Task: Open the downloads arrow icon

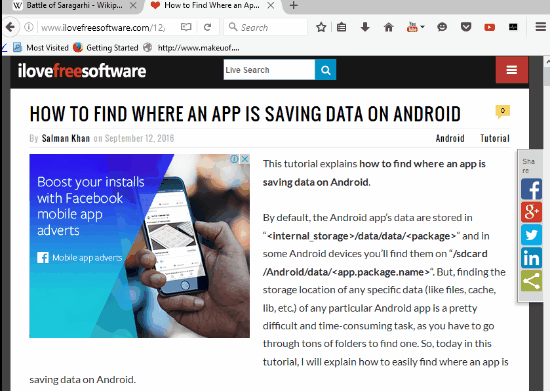Action: click(x=365, y=27)
